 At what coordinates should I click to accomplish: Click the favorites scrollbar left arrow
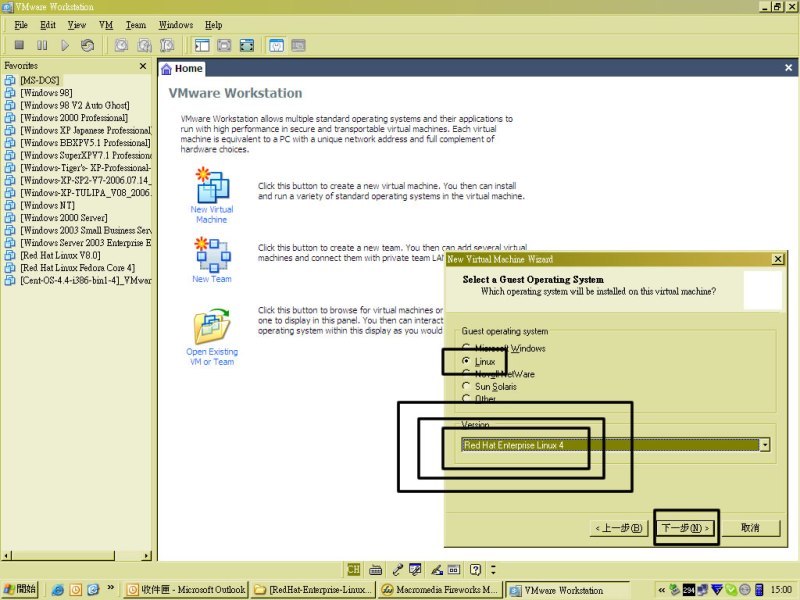[7, 556]
